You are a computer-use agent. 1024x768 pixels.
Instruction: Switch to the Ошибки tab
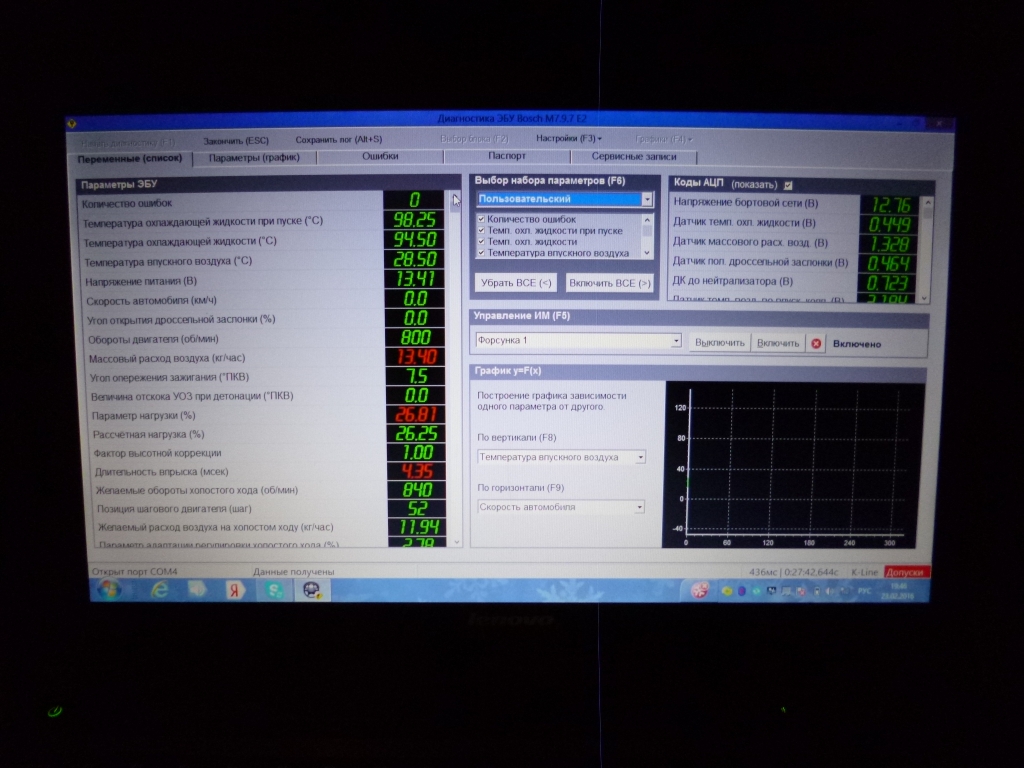(x=380, y=157)
